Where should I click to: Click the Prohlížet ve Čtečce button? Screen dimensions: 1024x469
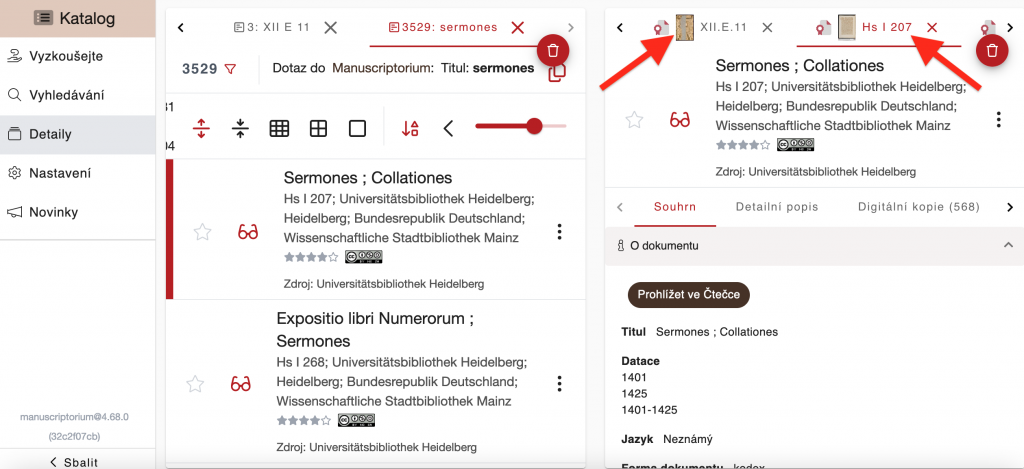pos(688,294)
